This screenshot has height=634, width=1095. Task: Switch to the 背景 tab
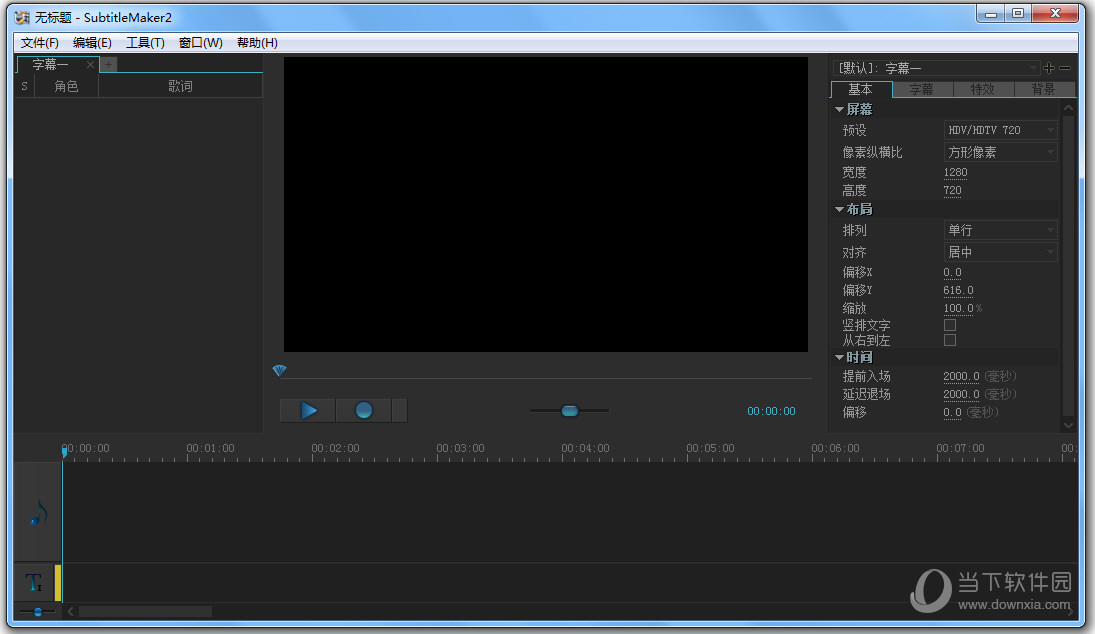click(x=1043, y=89)
